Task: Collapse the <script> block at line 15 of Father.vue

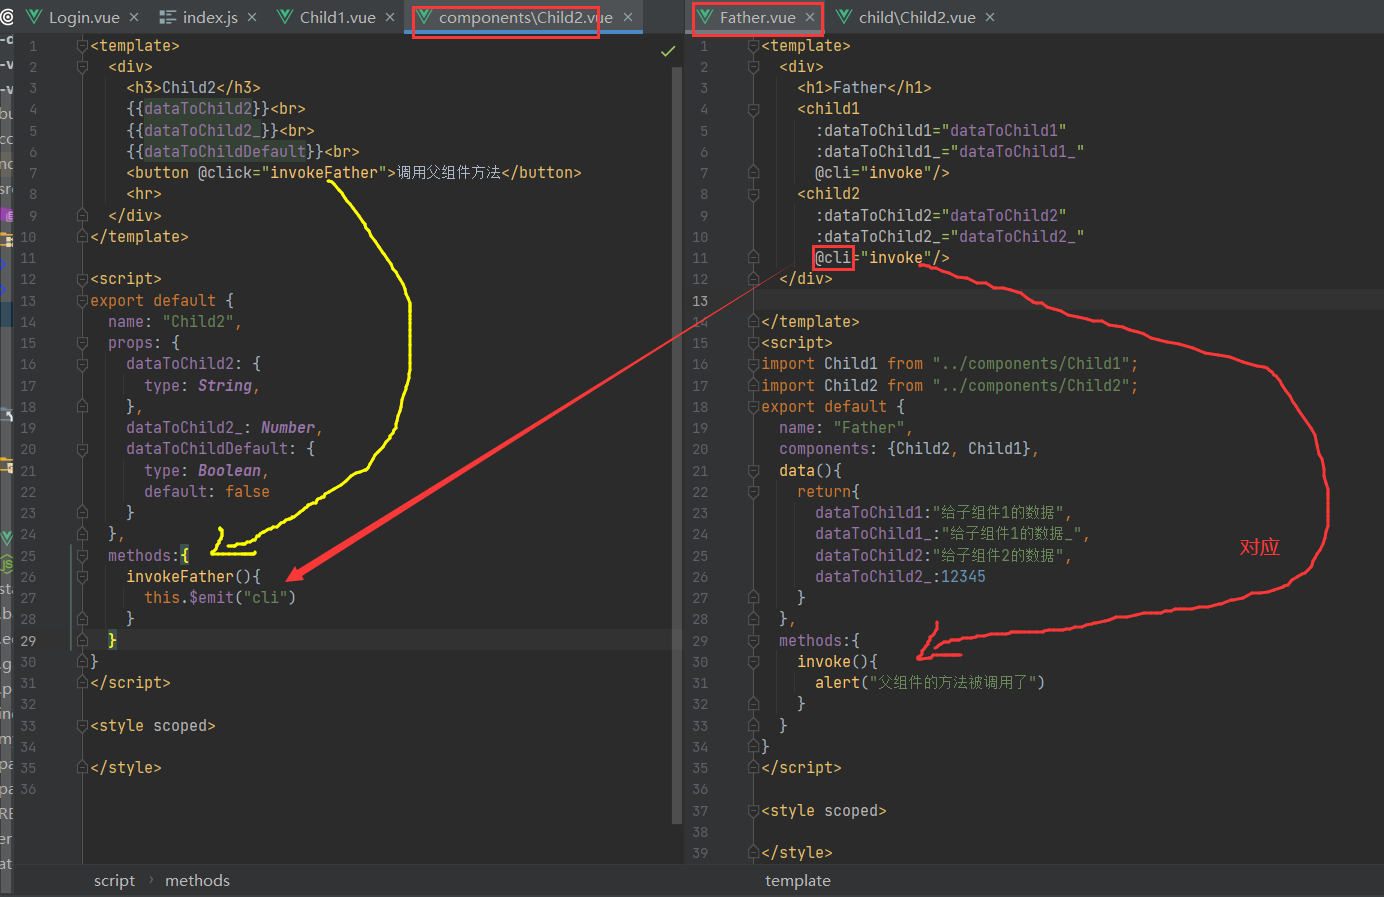Action: (x=754, y=343)
